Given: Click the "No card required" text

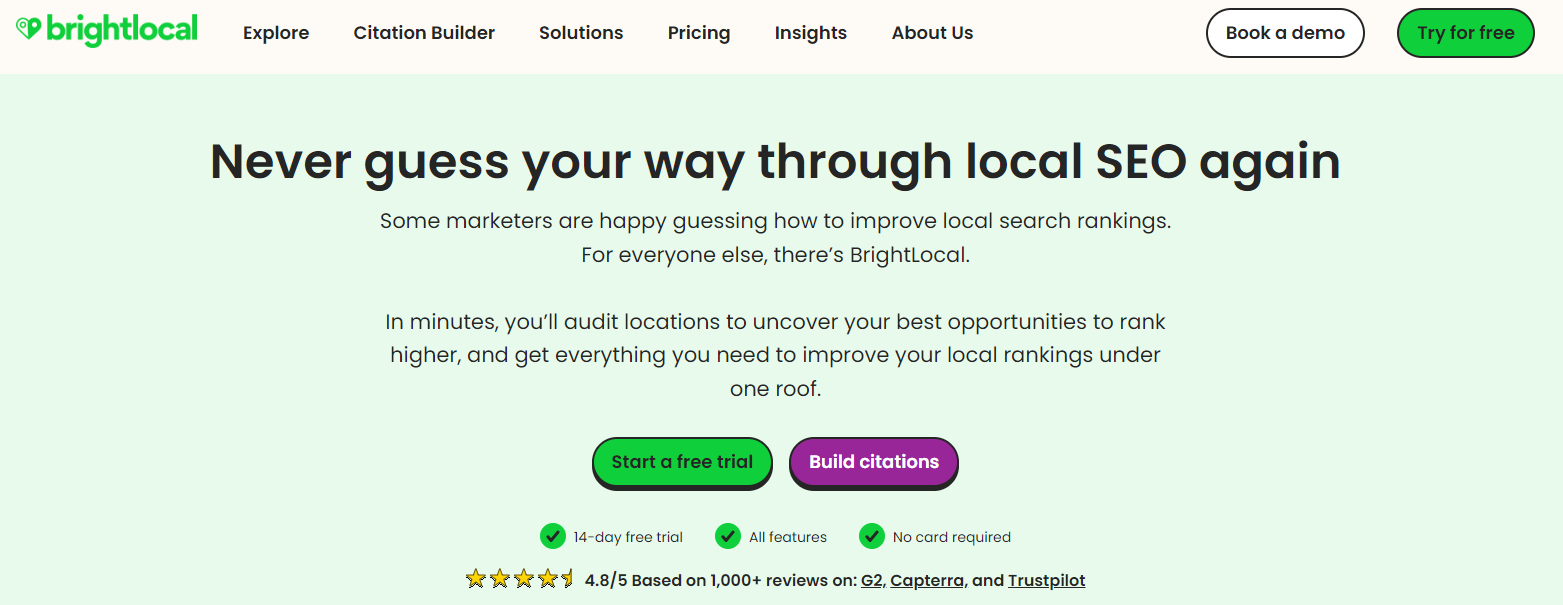Looking at the screenshot, I should point(952,538).
